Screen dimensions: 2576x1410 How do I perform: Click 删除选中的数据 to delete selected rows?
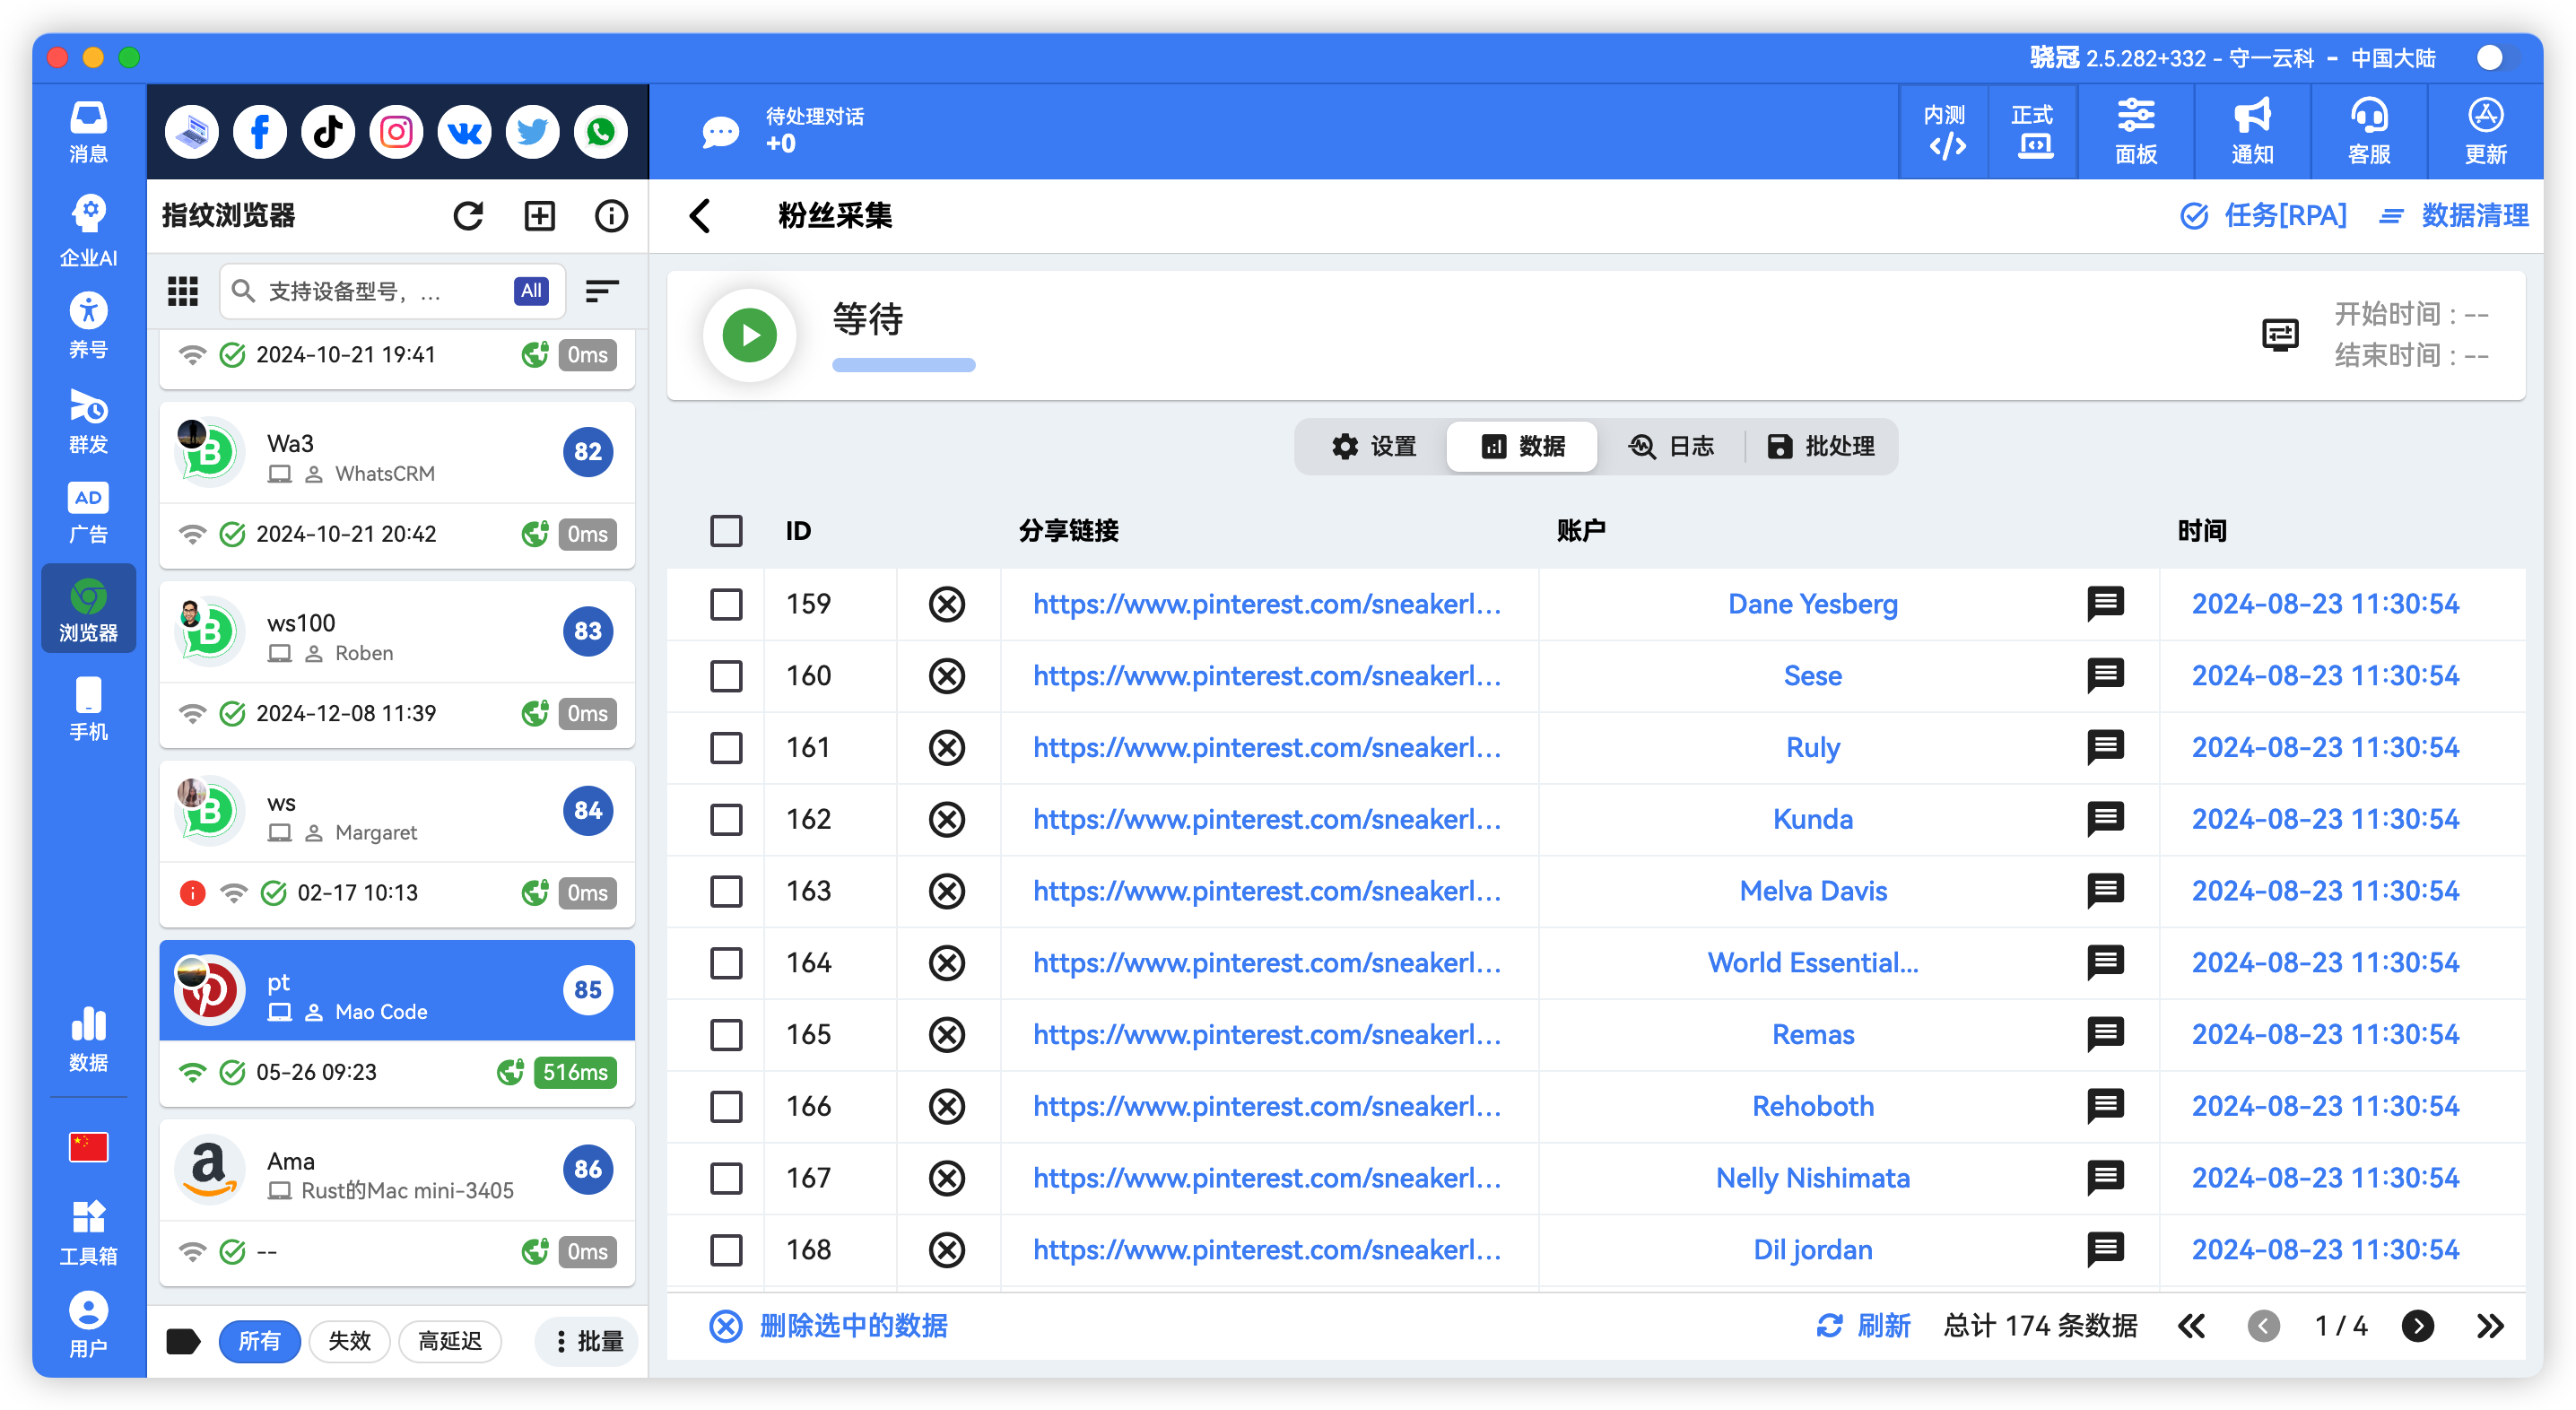[x=854, y=1325]
